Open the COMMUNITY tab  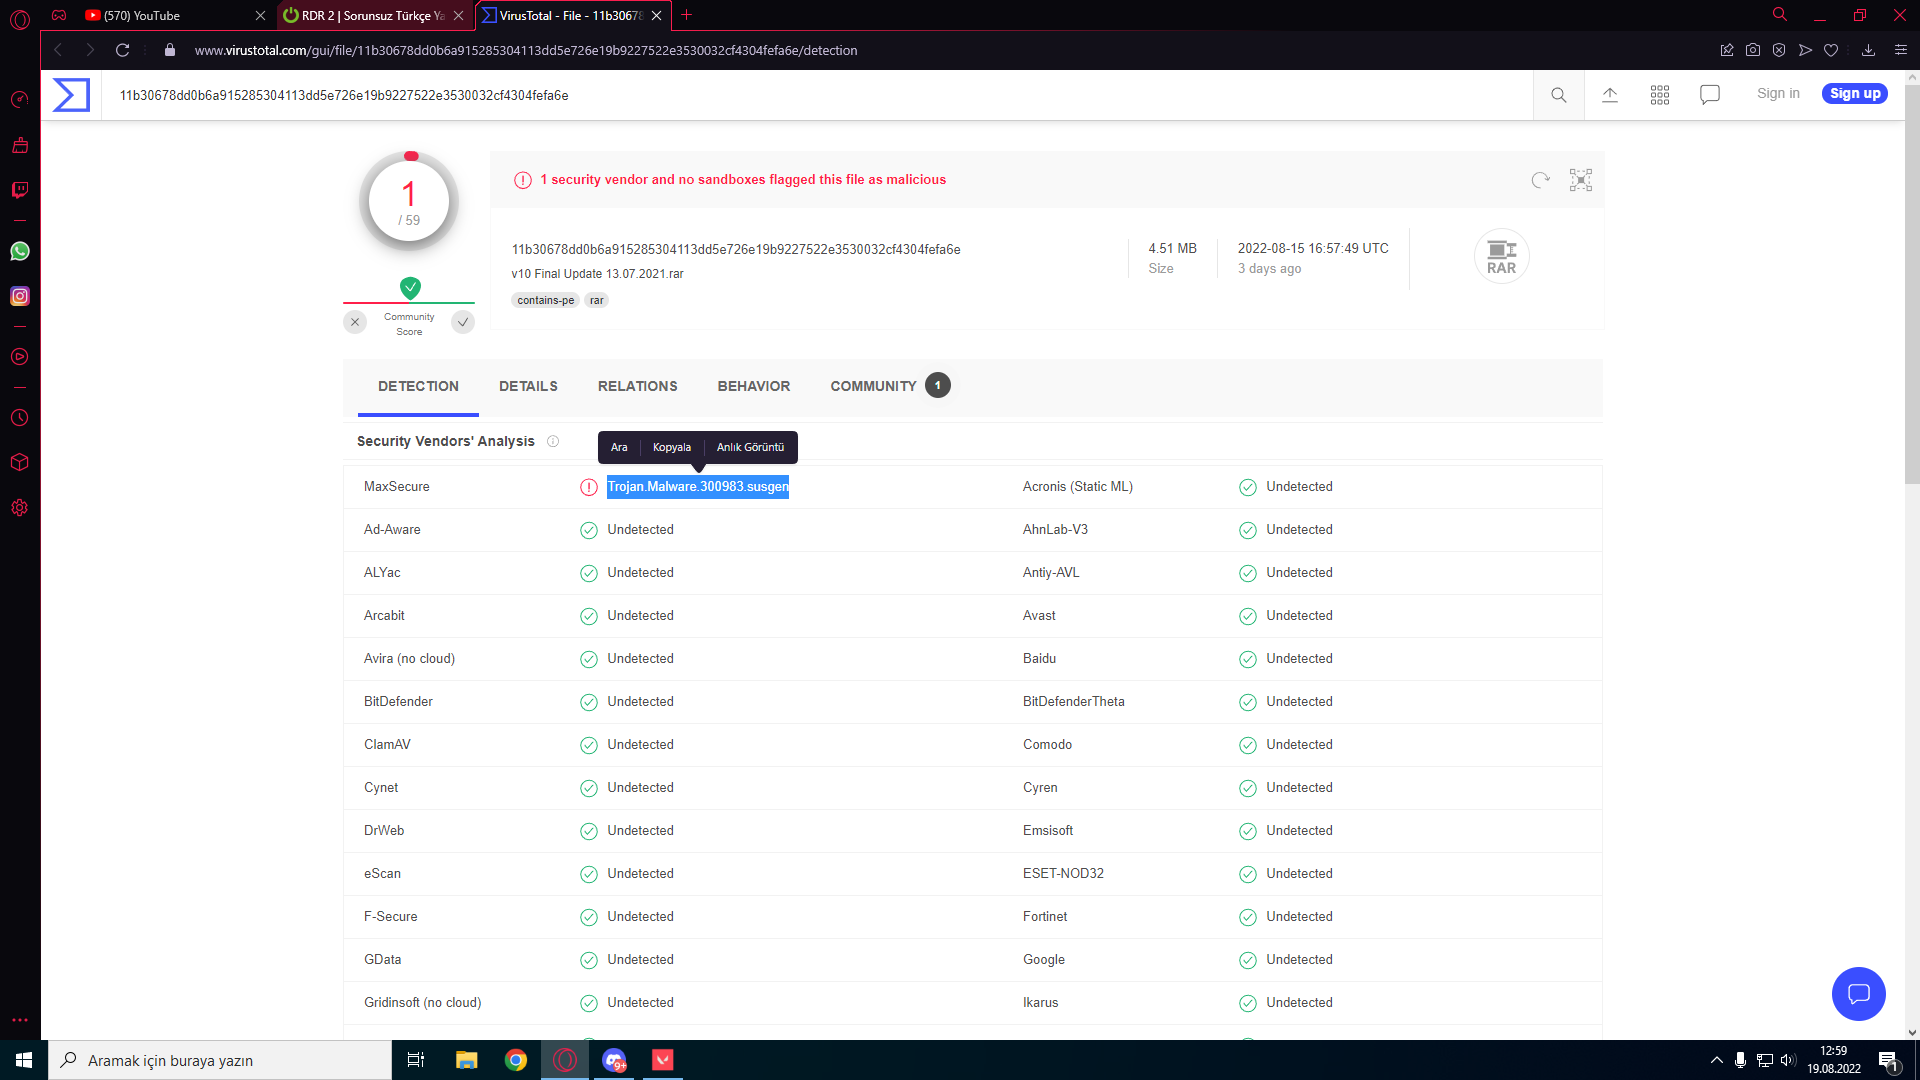pyautogui.click(x=873, y=386)
